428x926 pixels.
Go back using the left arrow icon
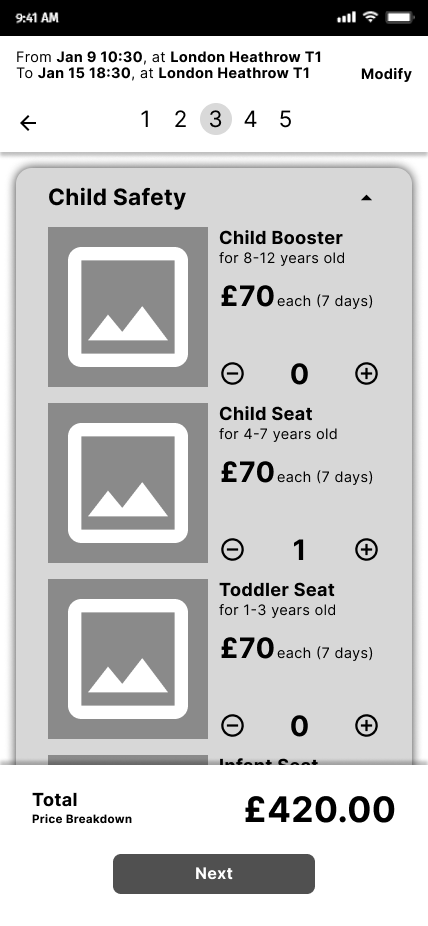(x=28, y=122)
